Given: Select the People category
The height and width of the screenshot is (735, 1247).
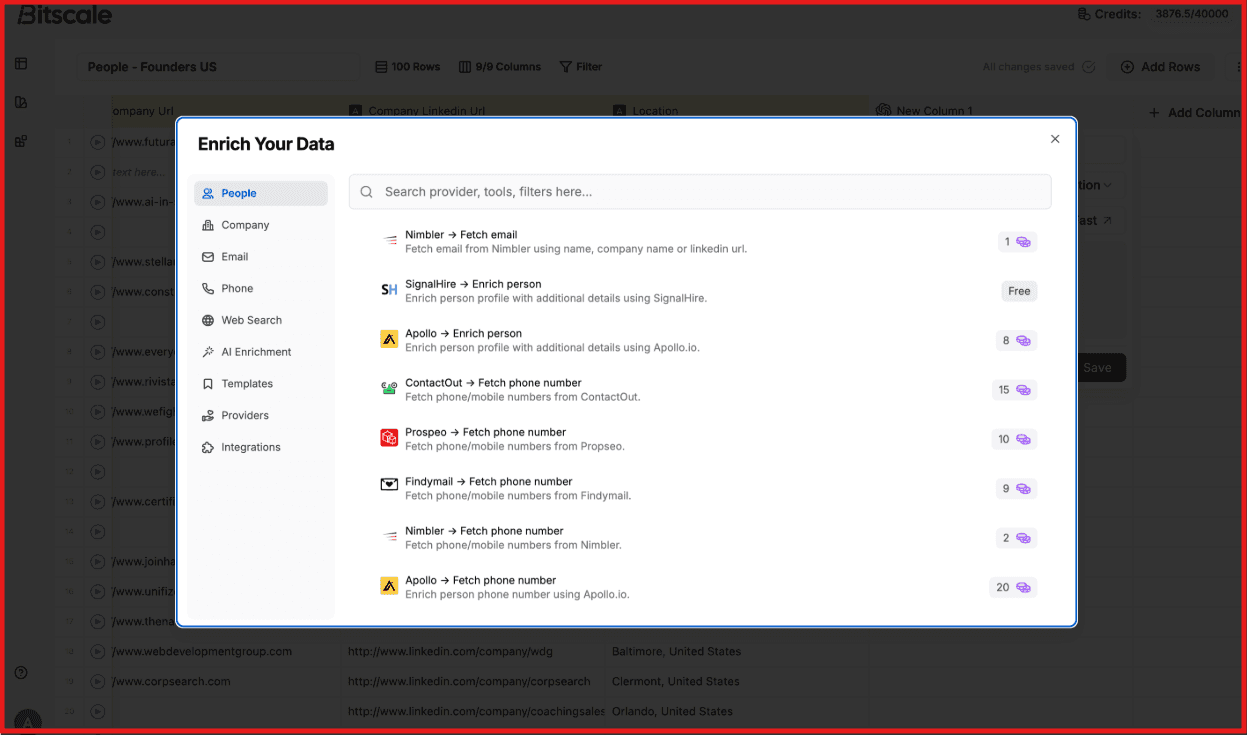Looking at the screenshot, I should tap(261, 193).
